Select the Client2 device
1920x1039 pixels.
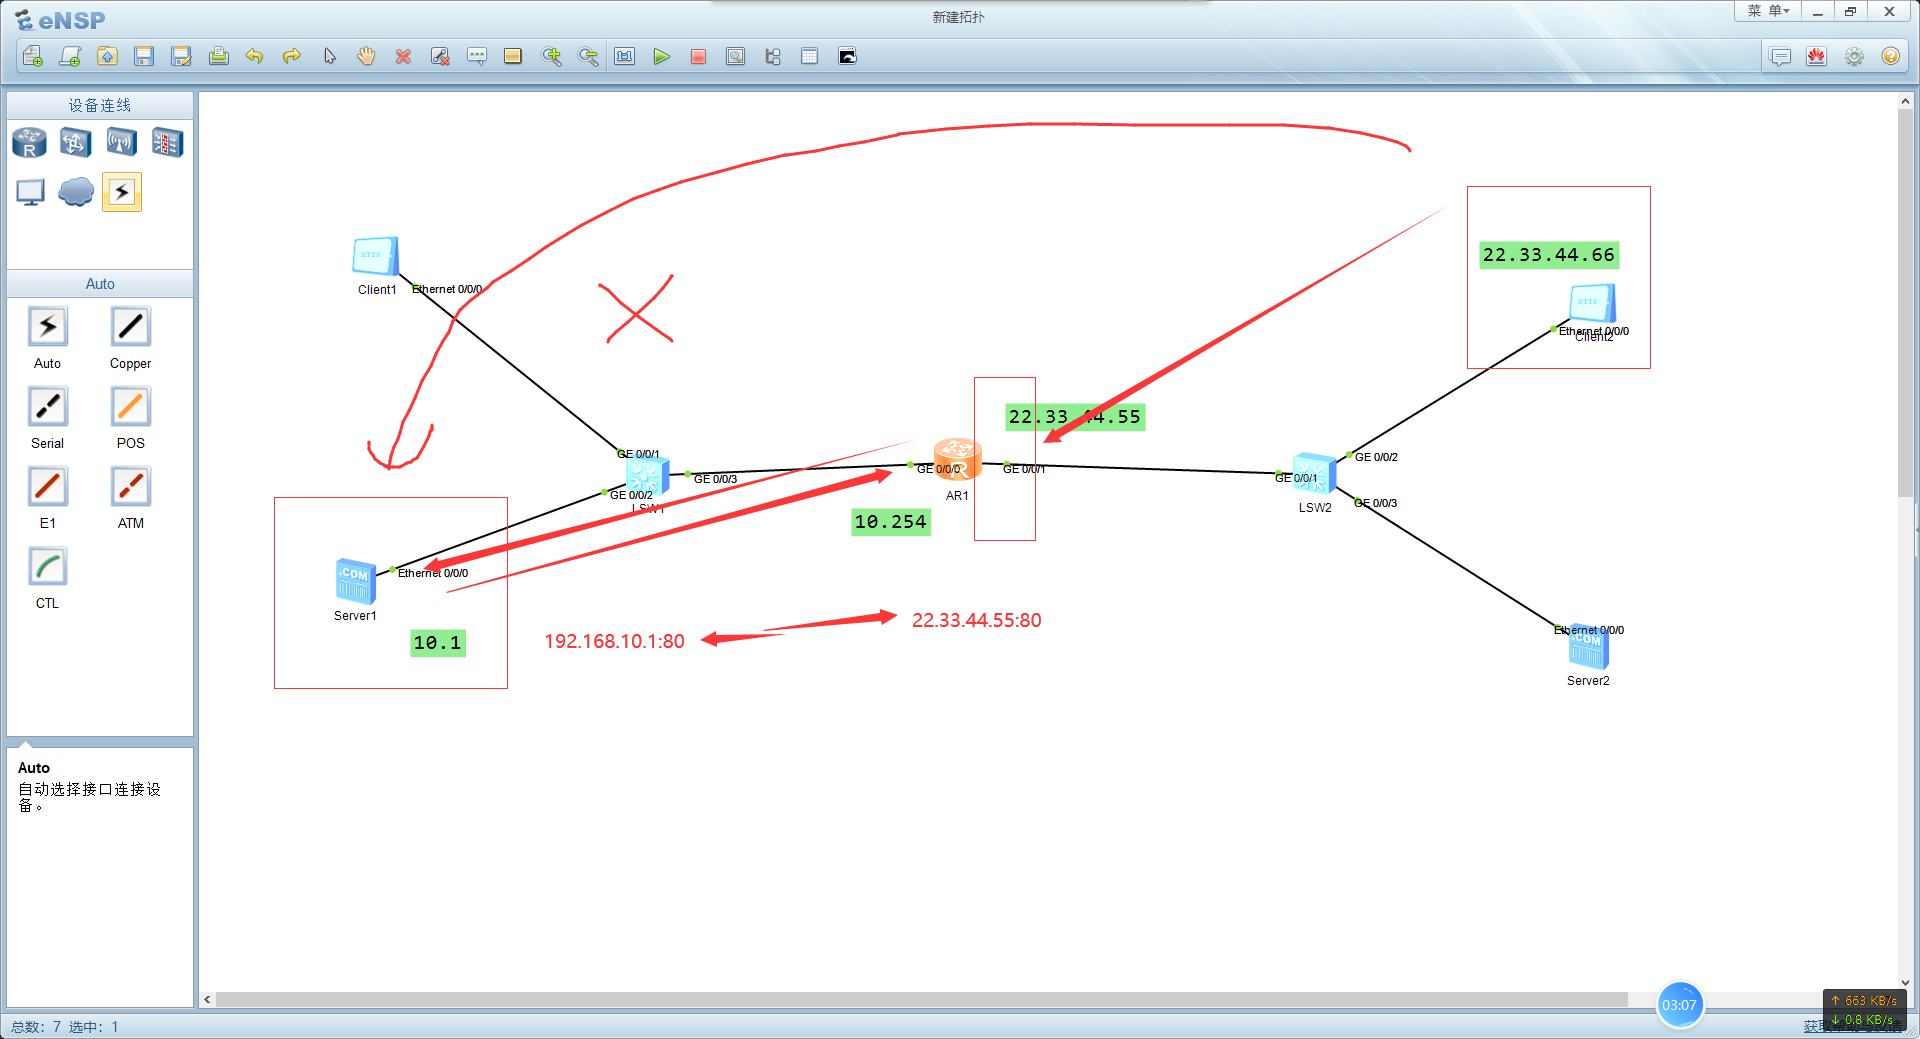1593,304
